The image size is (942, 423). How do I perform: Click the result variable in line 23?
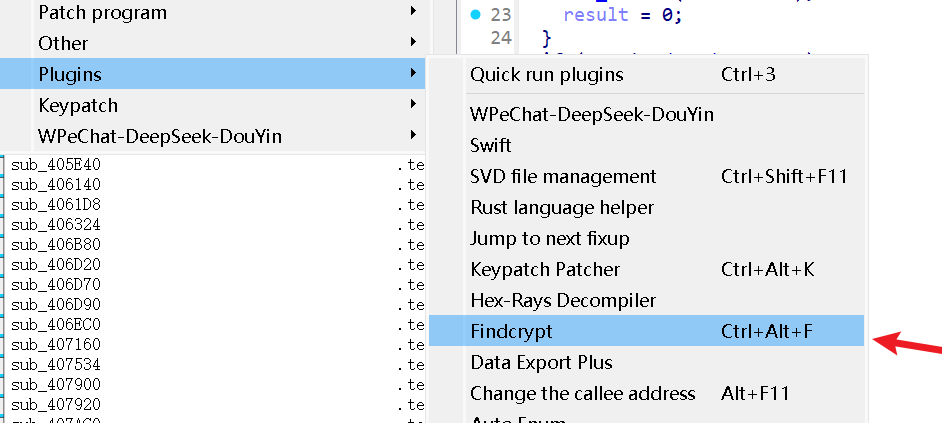[x=595, y=14]
